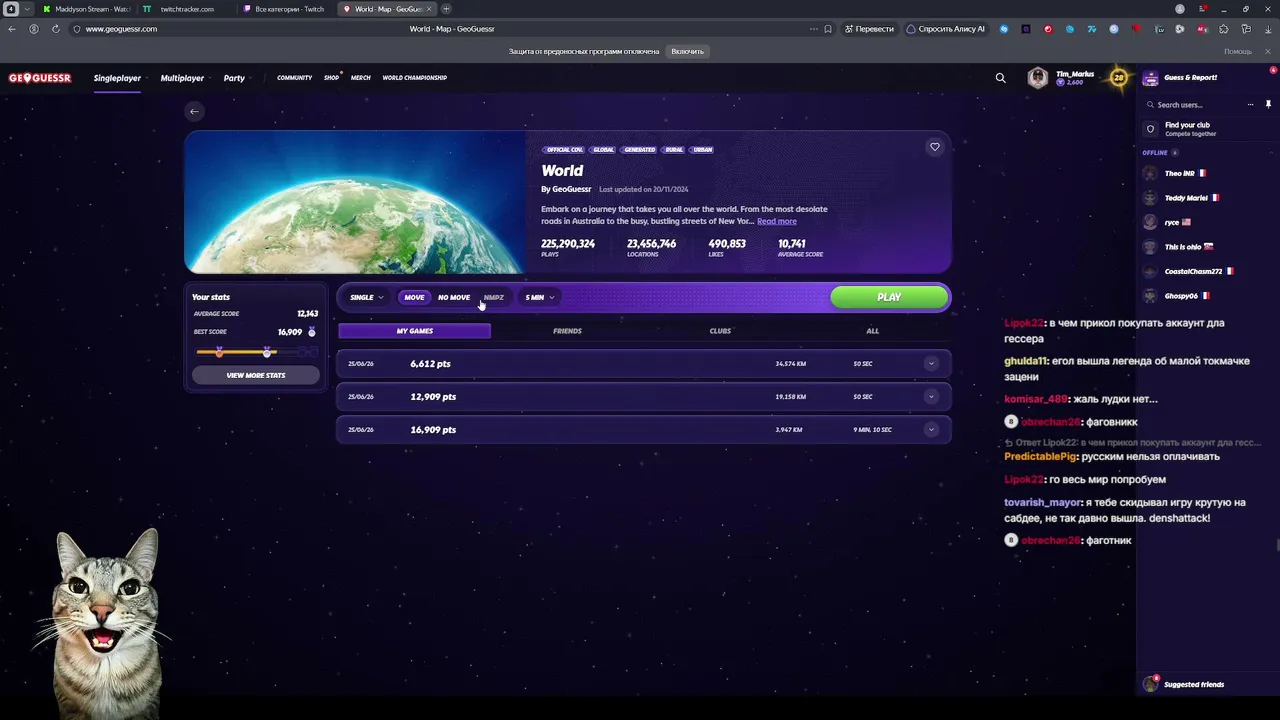Bookmark this page in the address bar
The image size is (1280, 720).
[828, 29]
